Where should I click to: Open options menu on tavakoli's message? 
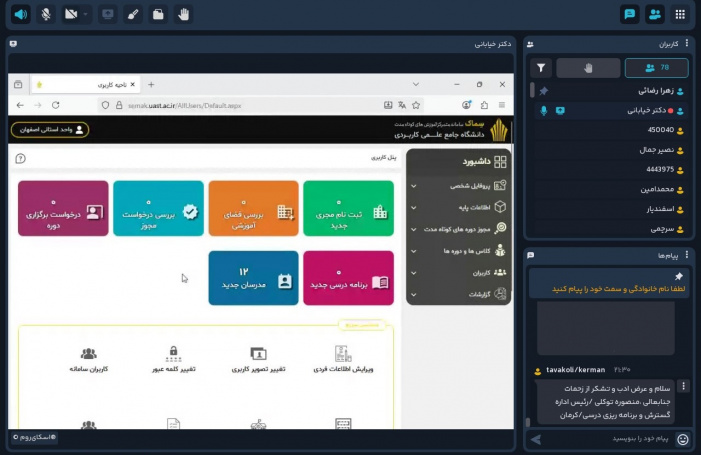(x=684, y=386)
